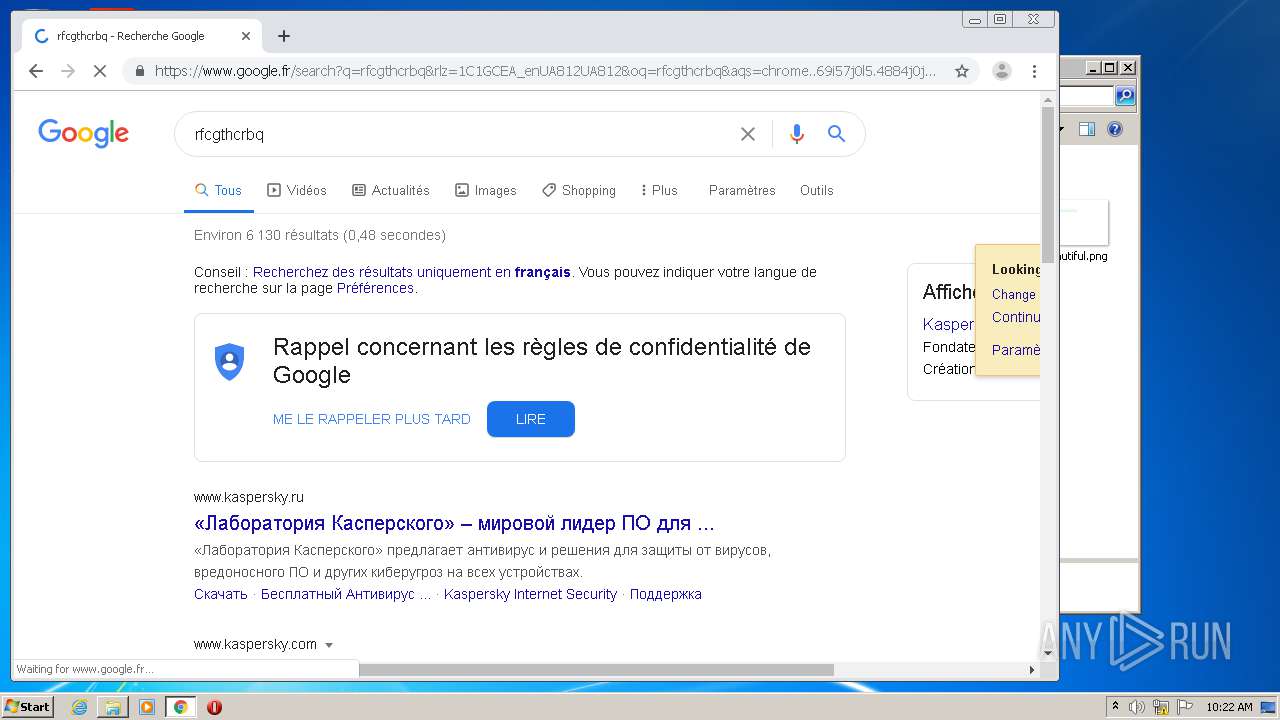
Task: Bookmark this page with the star
Action: (x=962, y=71)
